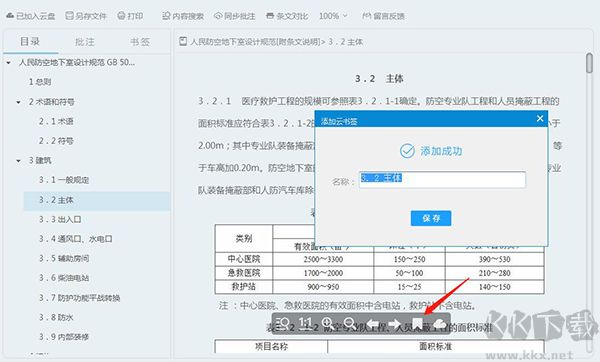Click the 保存 button in dialog
The image size is (600, 362).
tap(431, 218)
